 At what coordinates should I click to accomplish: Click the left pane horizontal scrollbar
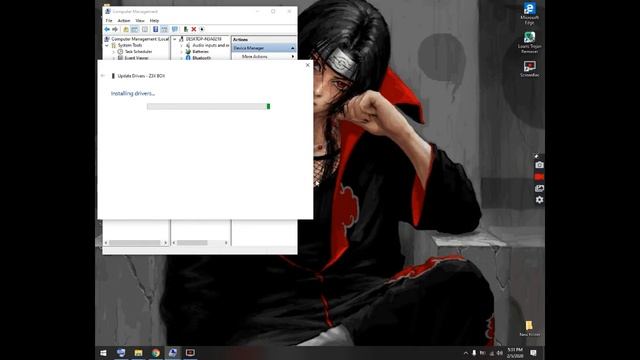(136, 243)
